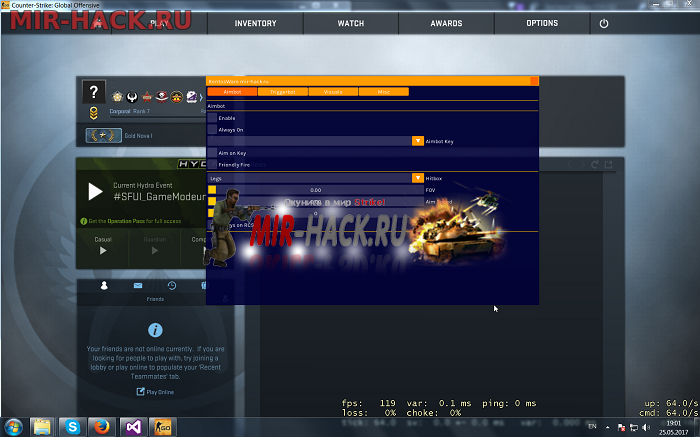Open the invites envelope icon
The image size is (700, 437).
tap(138, 286)
